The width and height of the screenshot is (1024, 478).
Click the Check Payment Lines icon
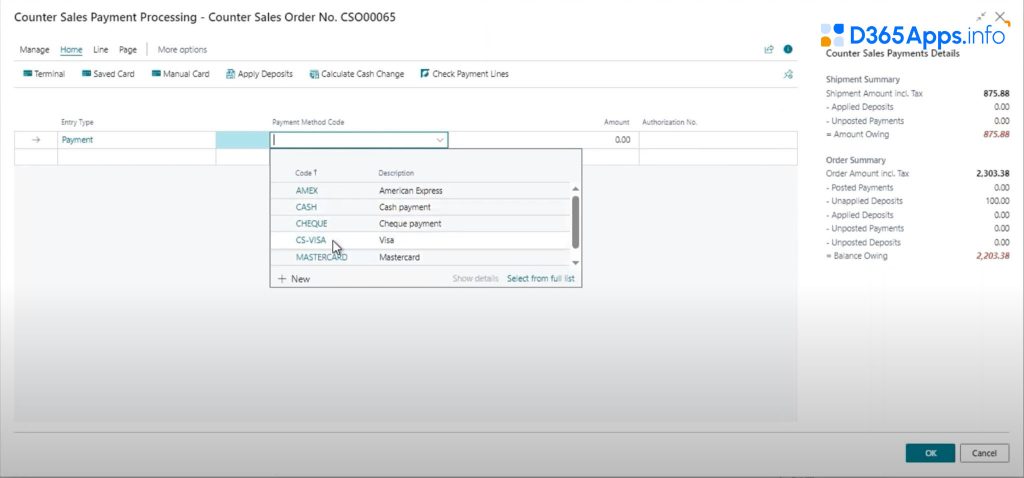(x=425, y=74)
